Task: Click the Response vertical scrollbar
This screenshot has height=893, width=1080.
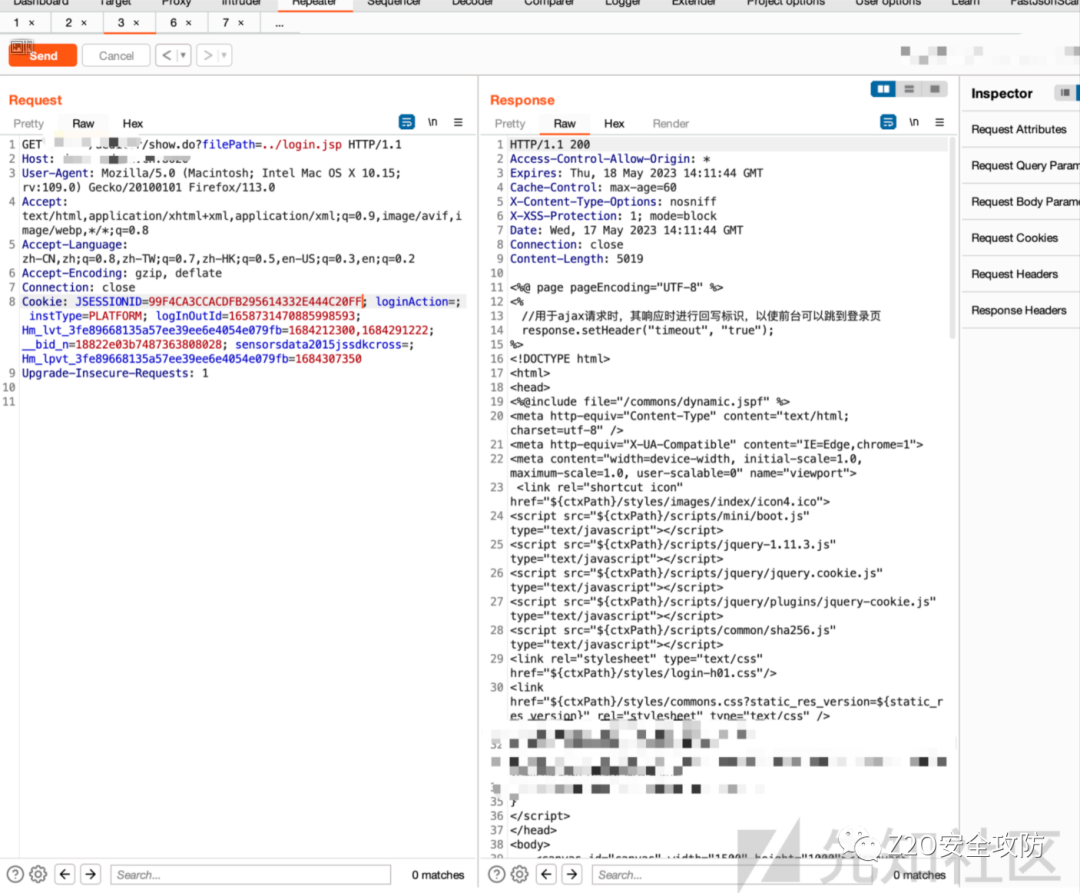Action: click(953, 237)
